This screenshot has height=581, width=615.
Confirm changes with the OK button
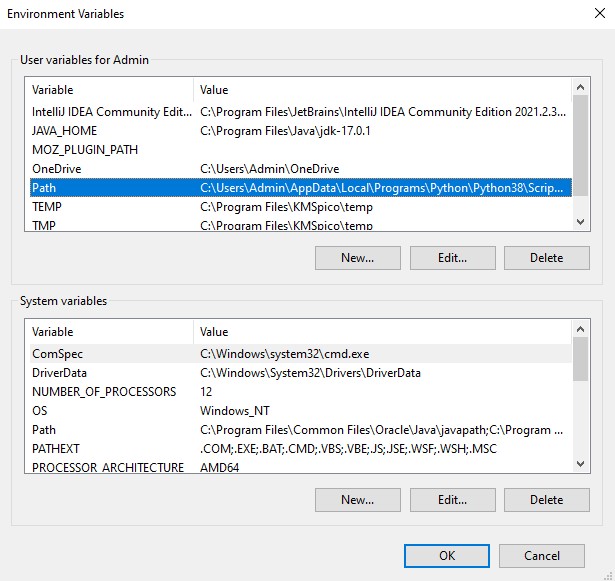tap(447, 556)
